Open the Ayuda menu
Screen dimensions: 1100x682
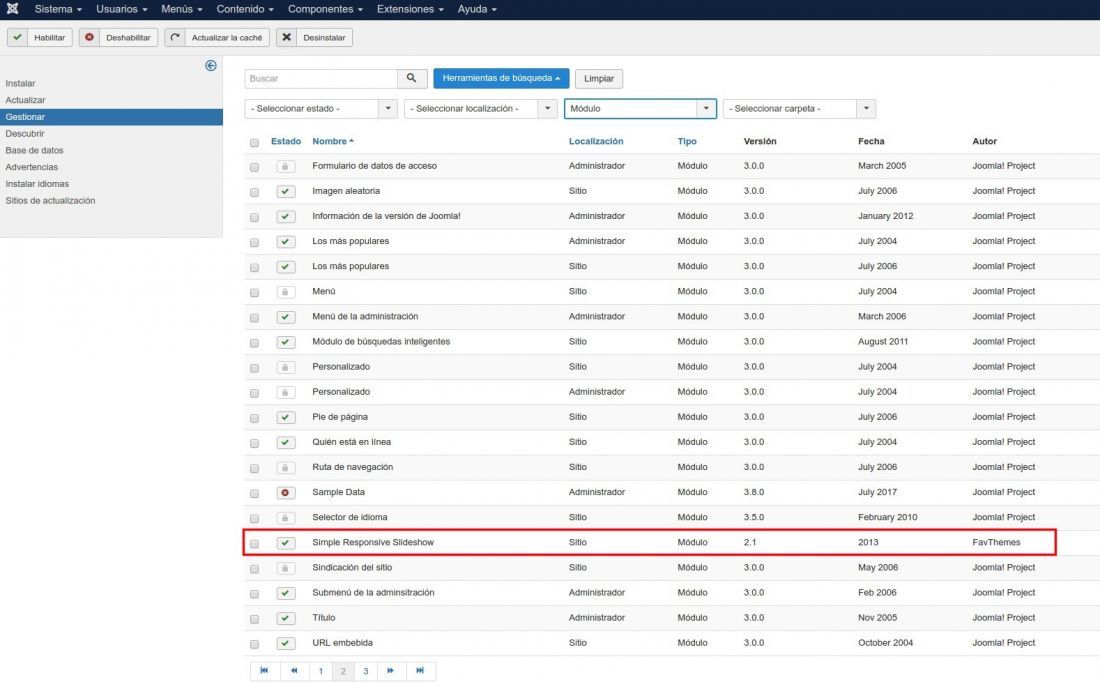(477, 9)
